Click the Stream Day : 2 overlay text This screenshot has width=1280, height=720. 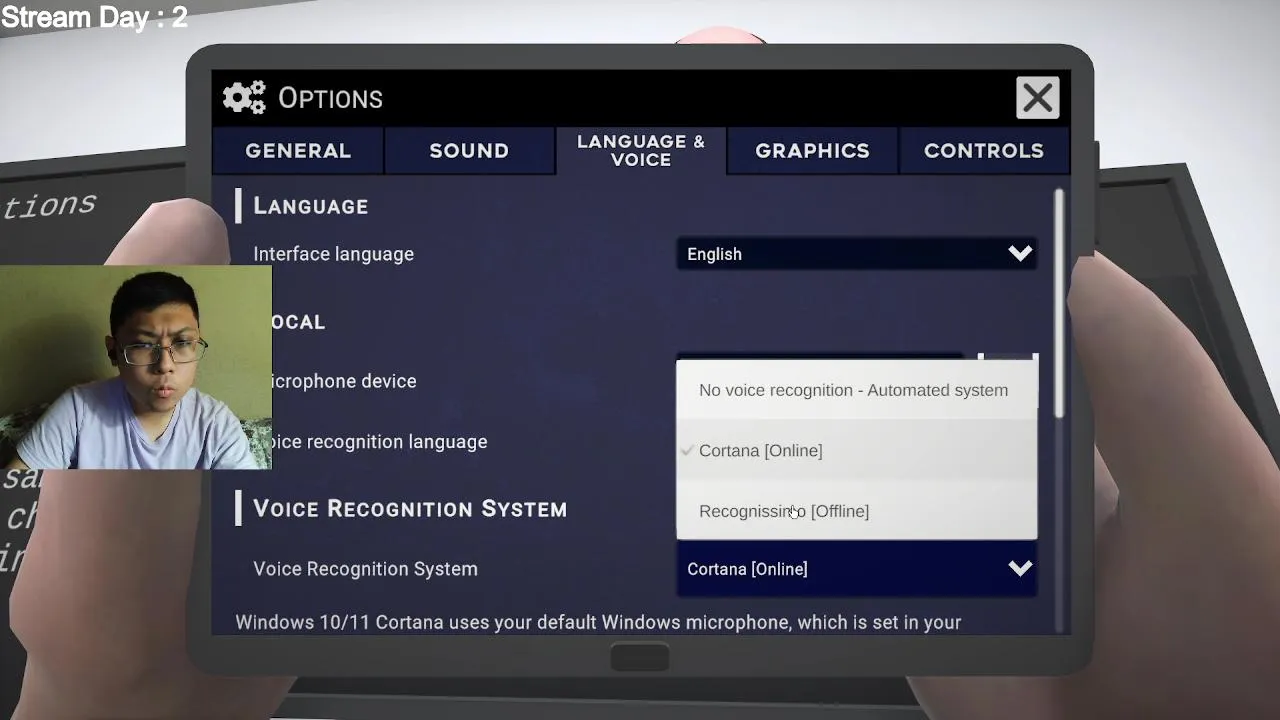coord(94,17)
